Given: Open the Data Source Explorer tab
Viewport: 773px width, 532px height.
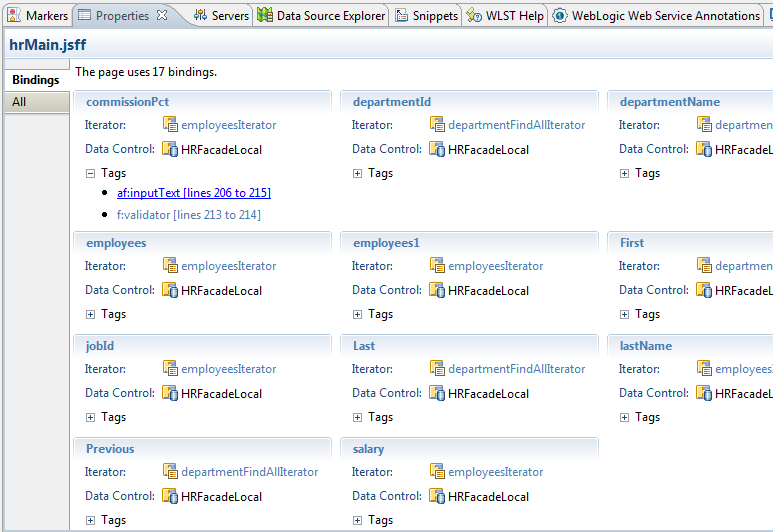Looking at the screenshot, I should tap(321, 16).
